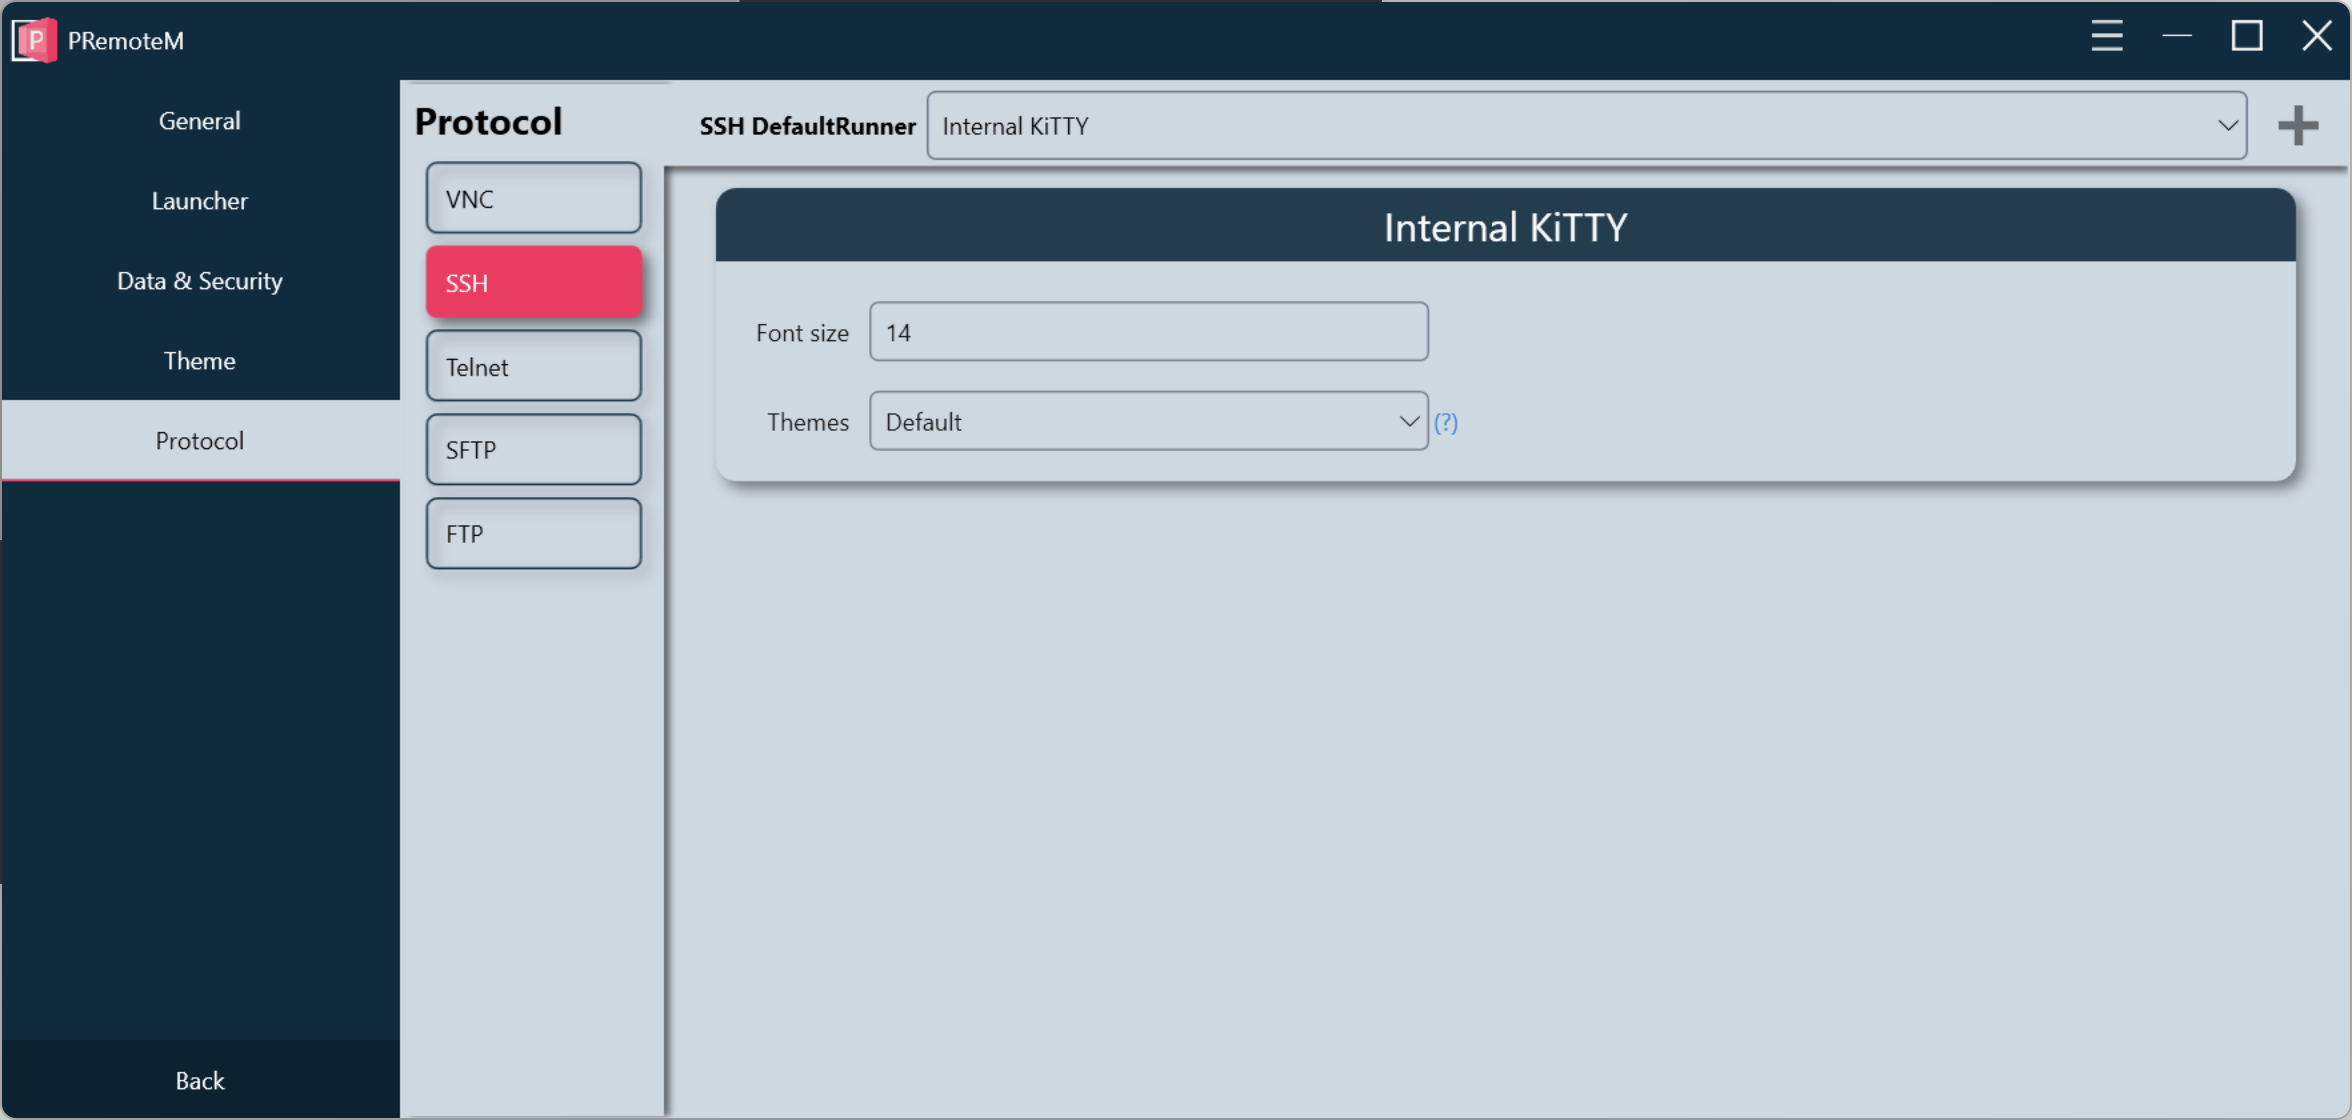
Task: Go to Data & Security settings
Action: 200,281
